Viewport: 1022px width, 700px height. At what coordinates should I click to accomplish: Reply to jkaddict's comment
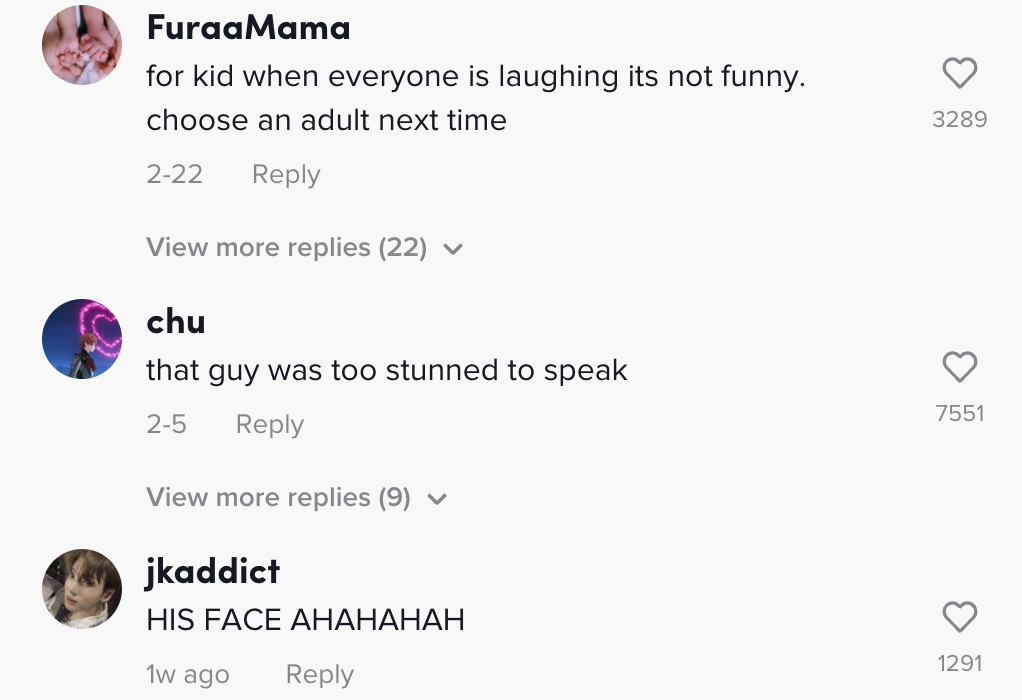tap(319, 674)
